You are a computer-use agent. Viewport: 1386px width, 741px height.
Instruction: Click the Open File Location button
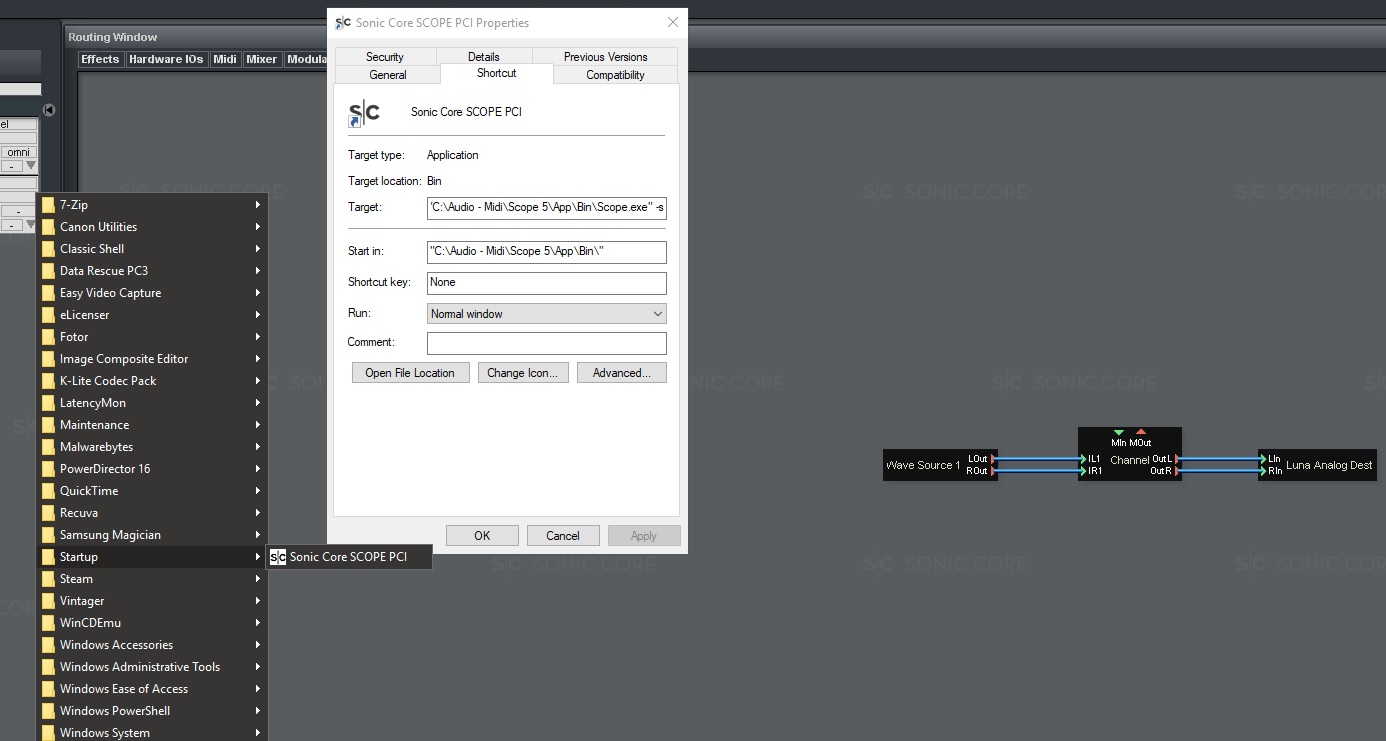[410, 373]
